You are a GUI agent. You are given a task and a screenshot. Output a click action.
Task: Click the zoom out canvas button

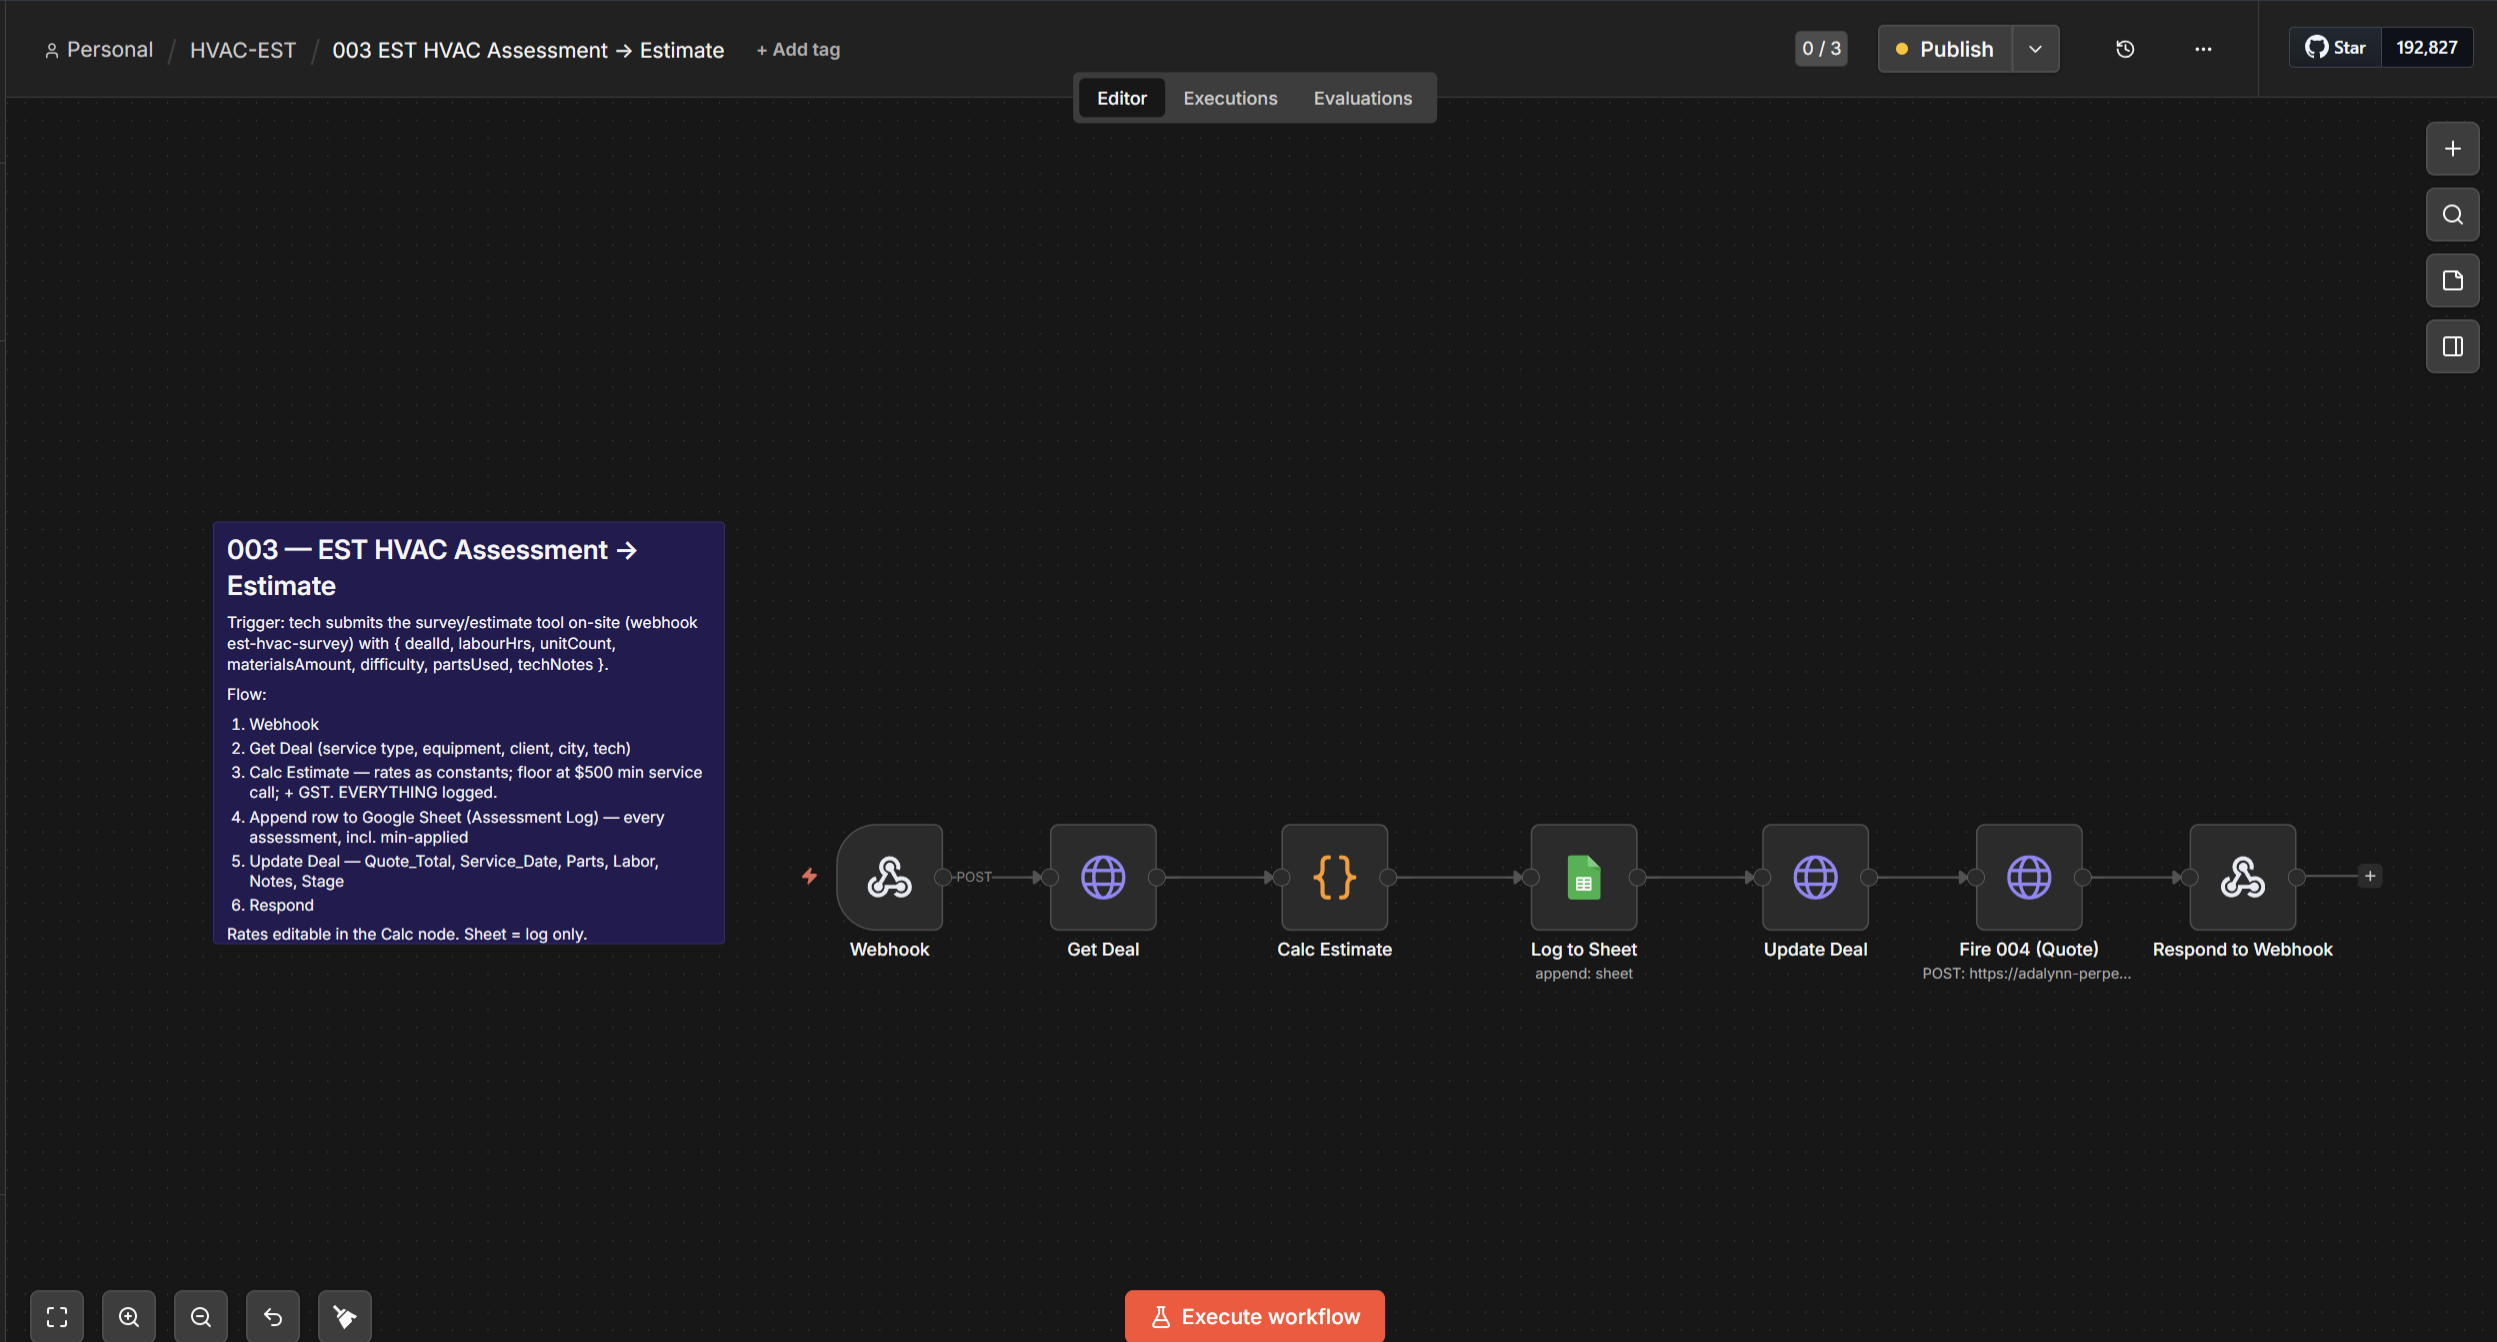tap(201, 1316)
